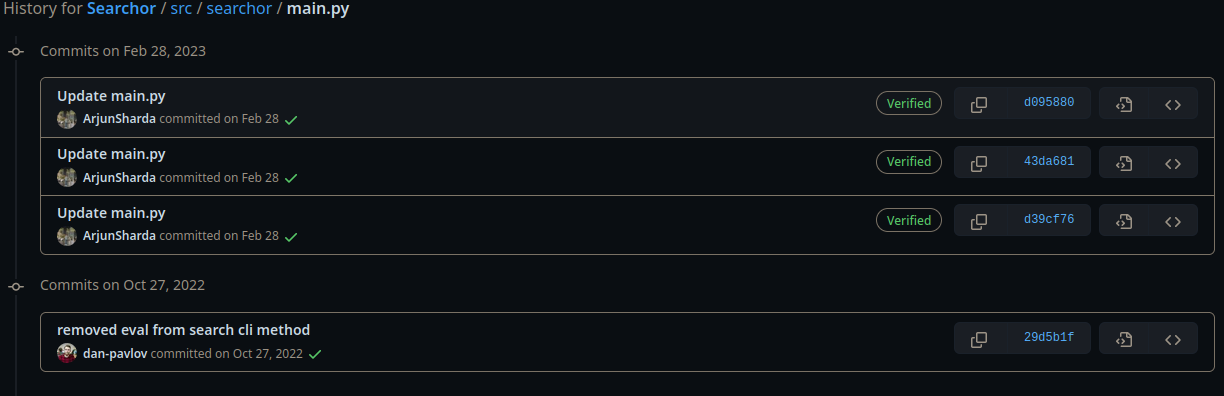Screen dimensions: 1224x396
Task: Copy full SHA for commit d39cf76
Action: (x=979, y=220)
